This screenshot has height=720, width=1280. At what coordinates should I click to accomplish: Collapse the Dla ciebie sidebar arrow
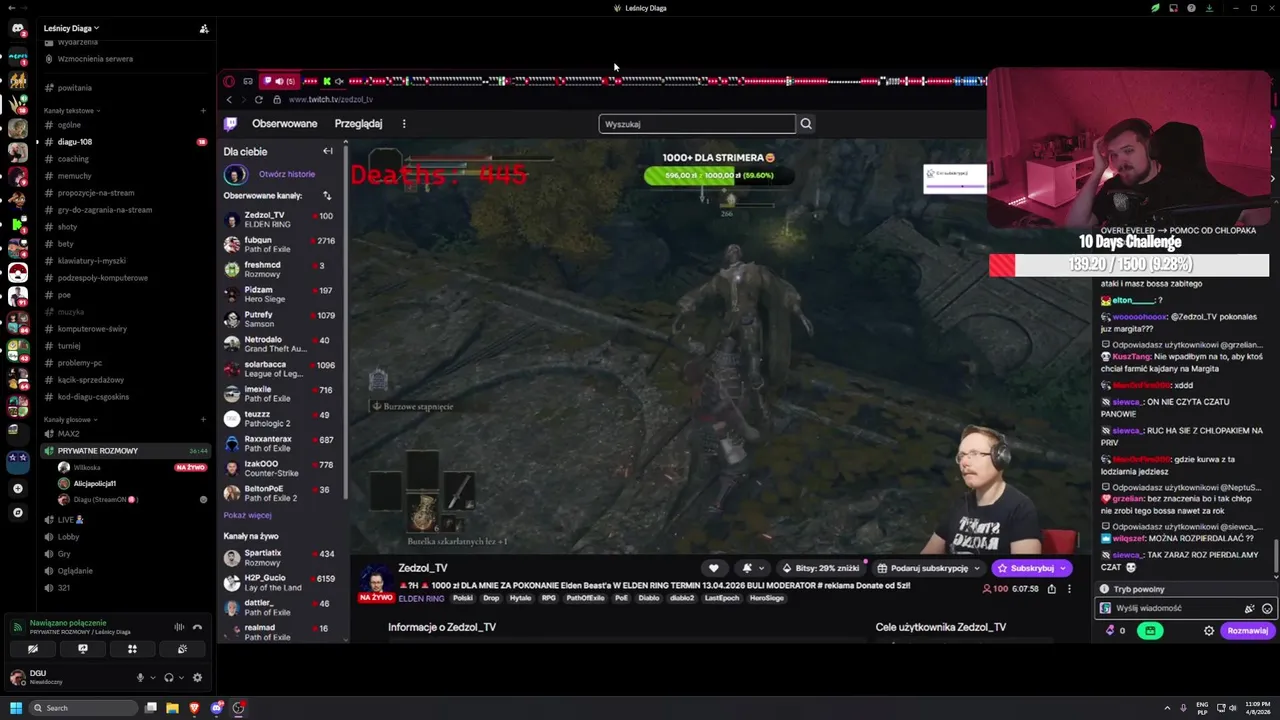(x=327, y=151)
